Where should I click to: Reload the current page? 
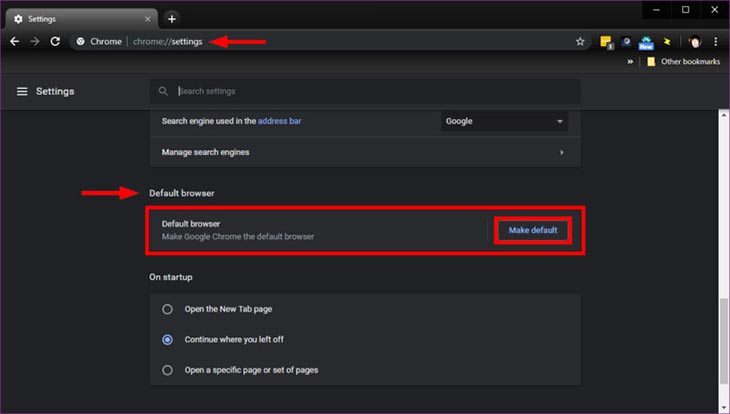[x=56, y=41]
